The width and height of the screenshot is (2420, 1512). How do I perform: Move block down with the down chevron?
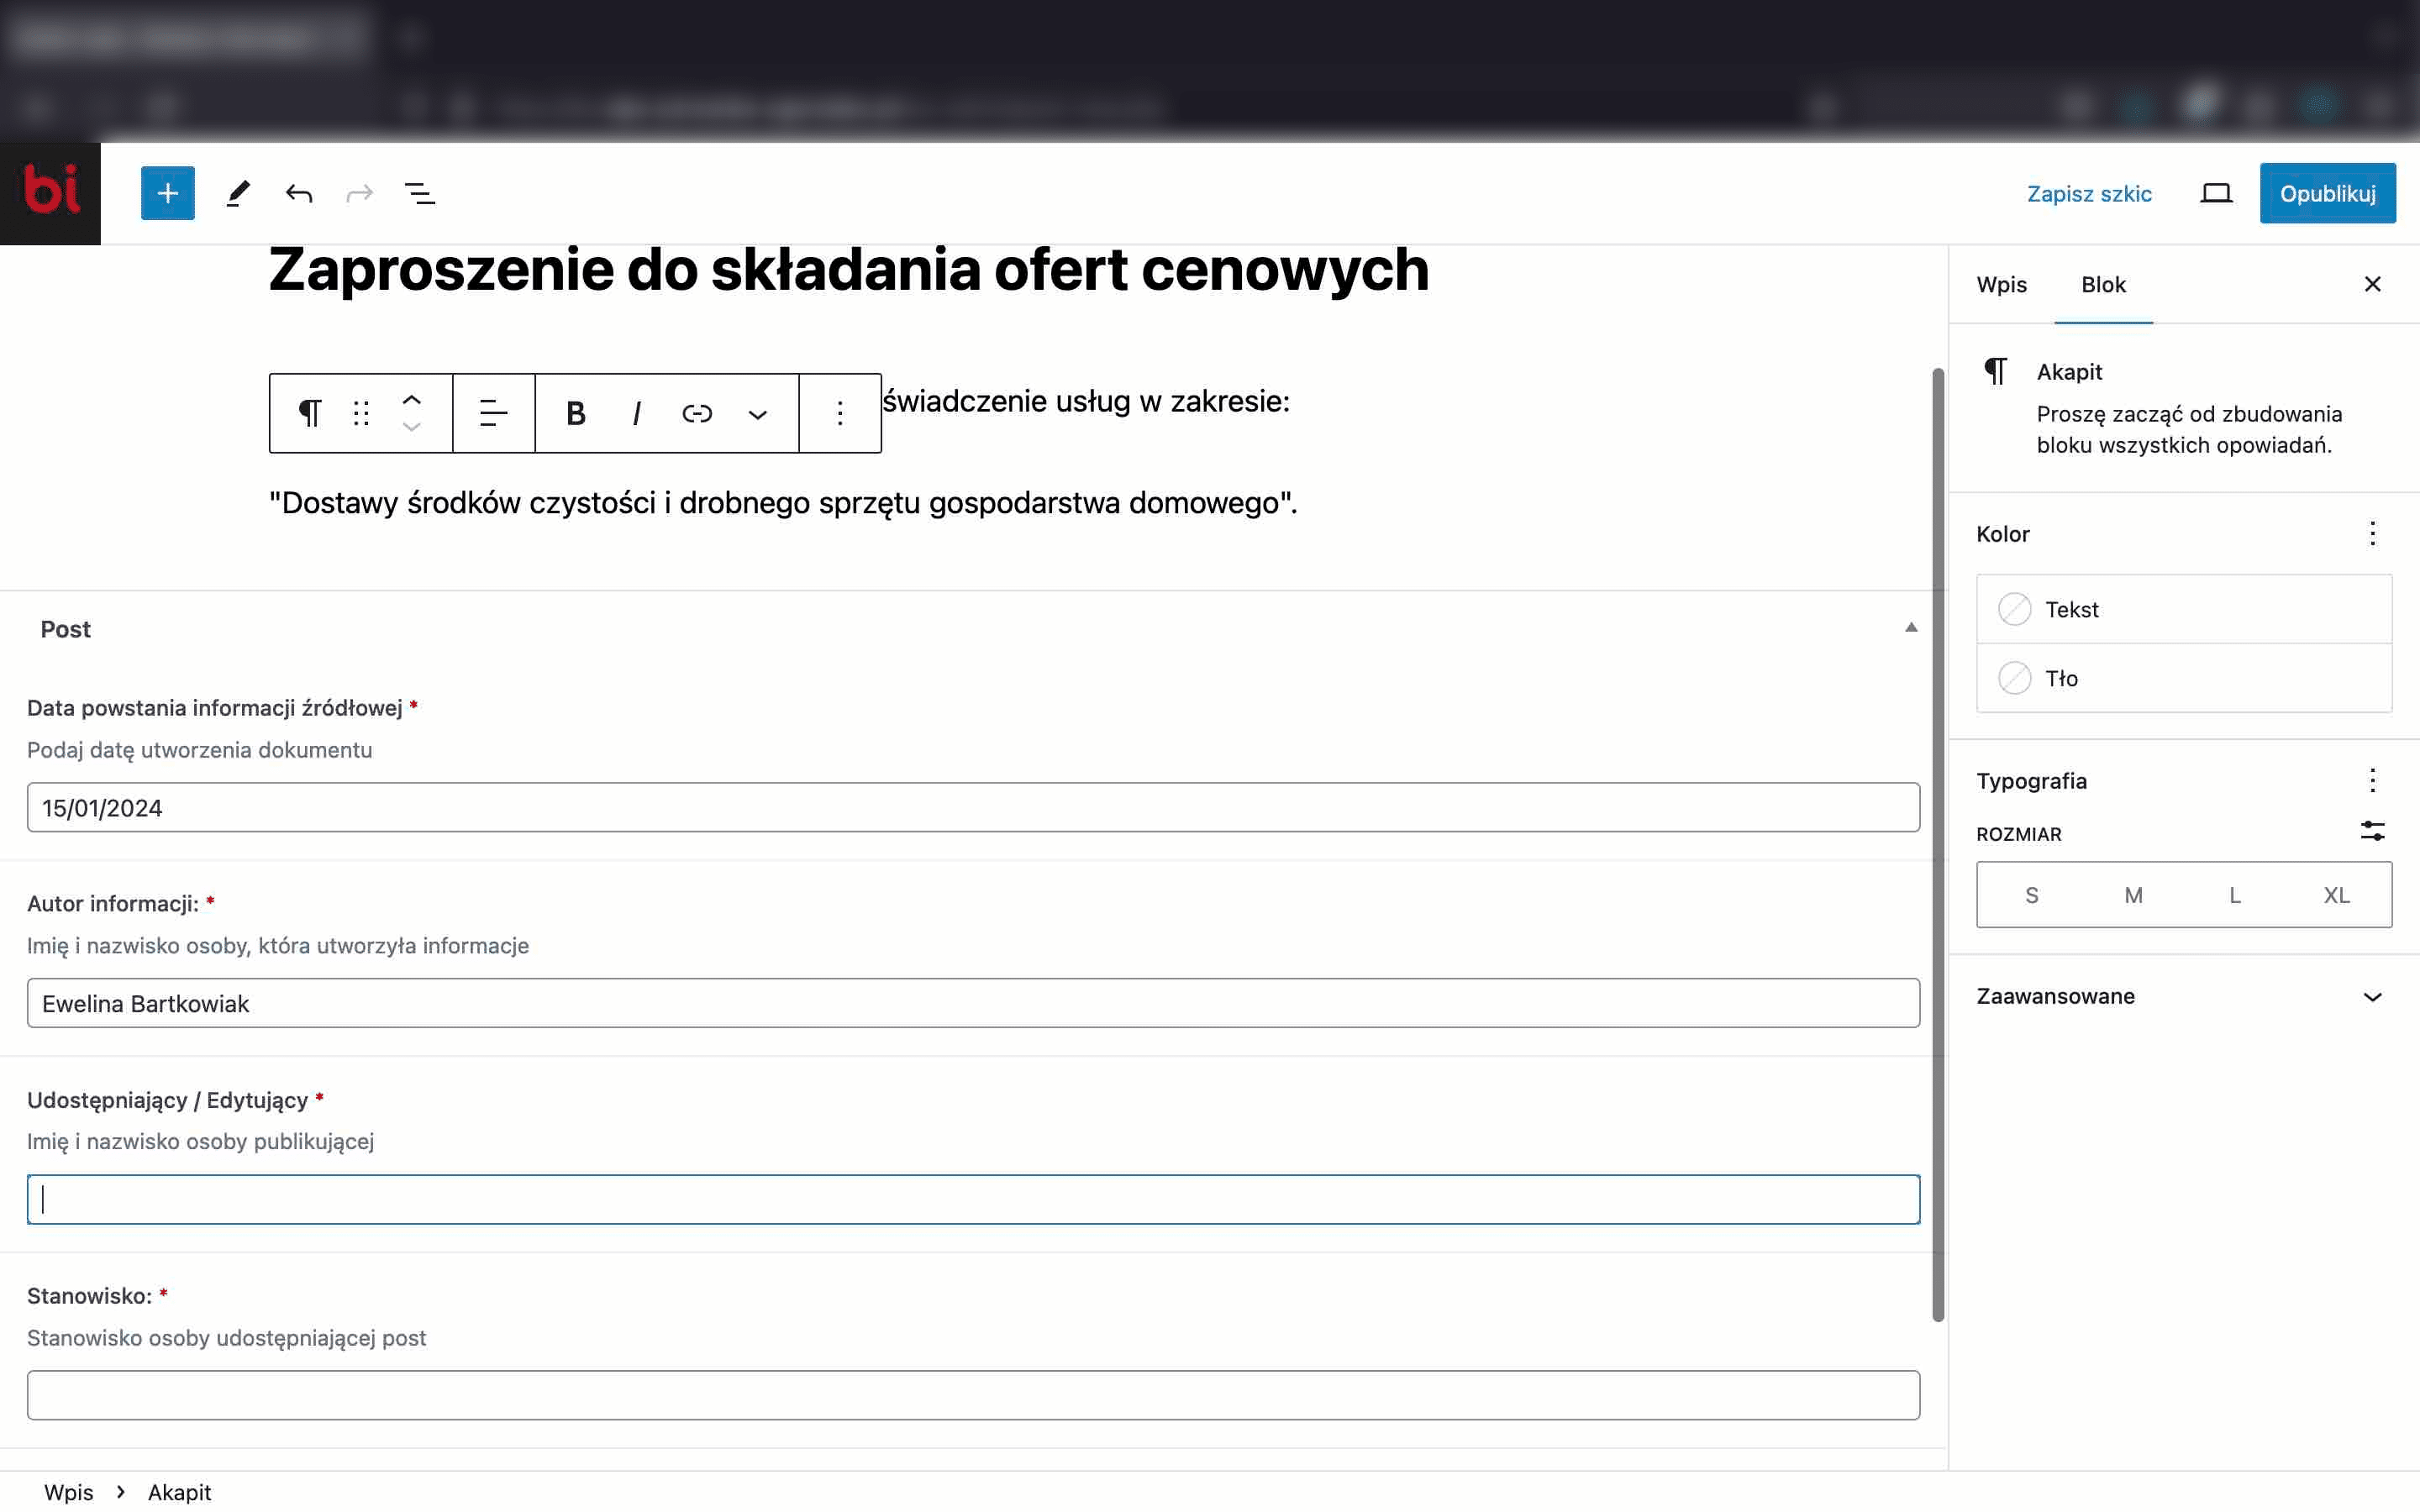[411, 427]
